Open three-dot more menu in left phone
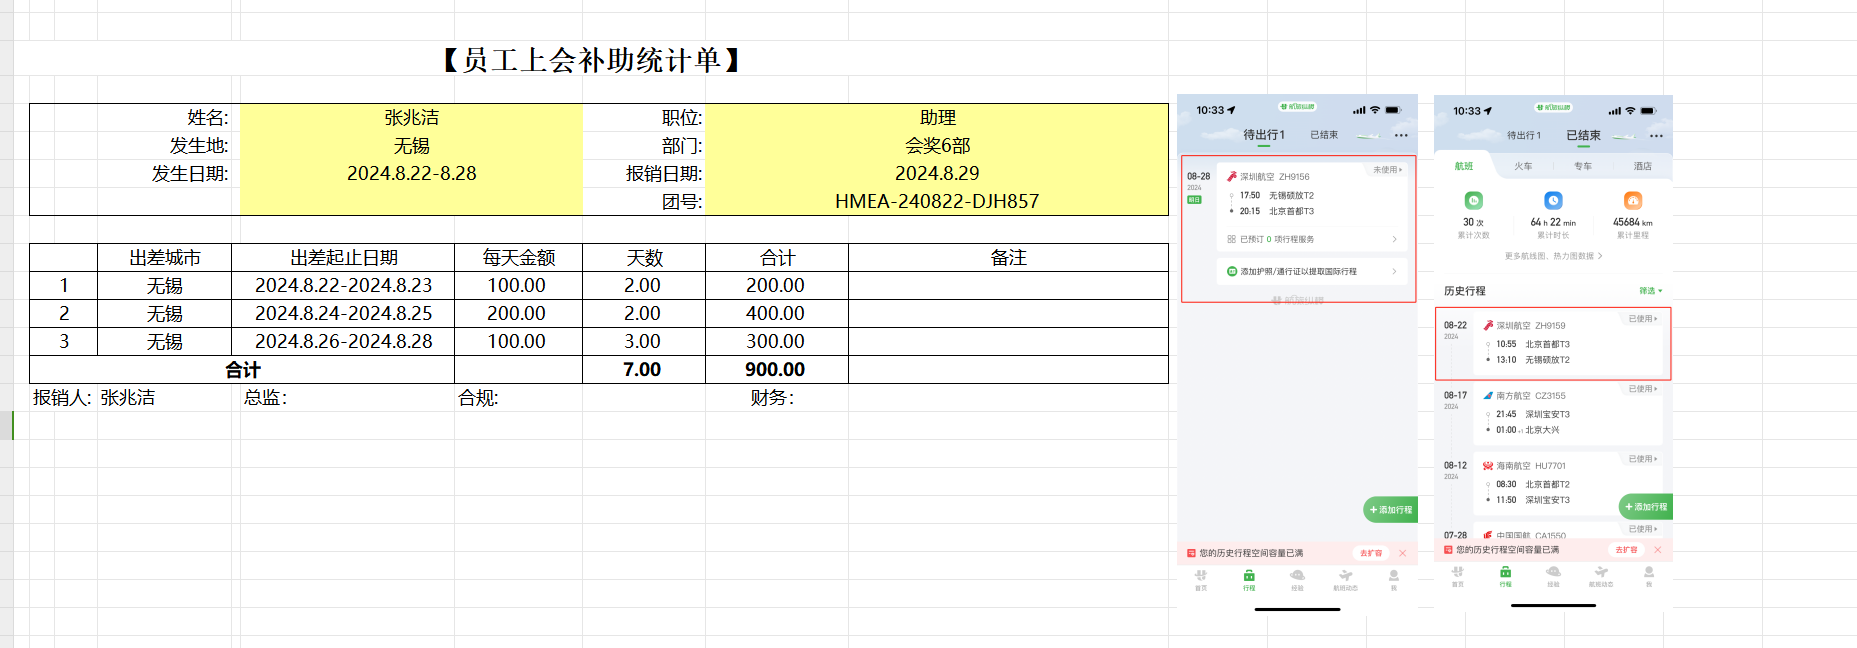The image size is (1857, 648). coord(1401,136)
